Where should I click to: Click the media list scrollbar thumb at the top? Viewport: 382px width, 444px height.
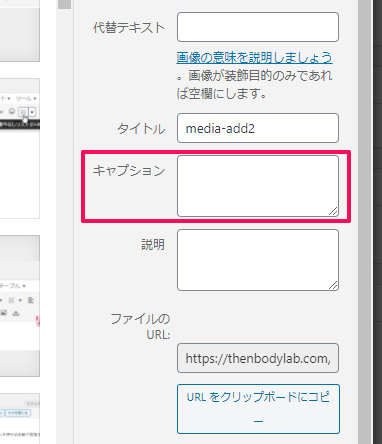click(64, 4)
